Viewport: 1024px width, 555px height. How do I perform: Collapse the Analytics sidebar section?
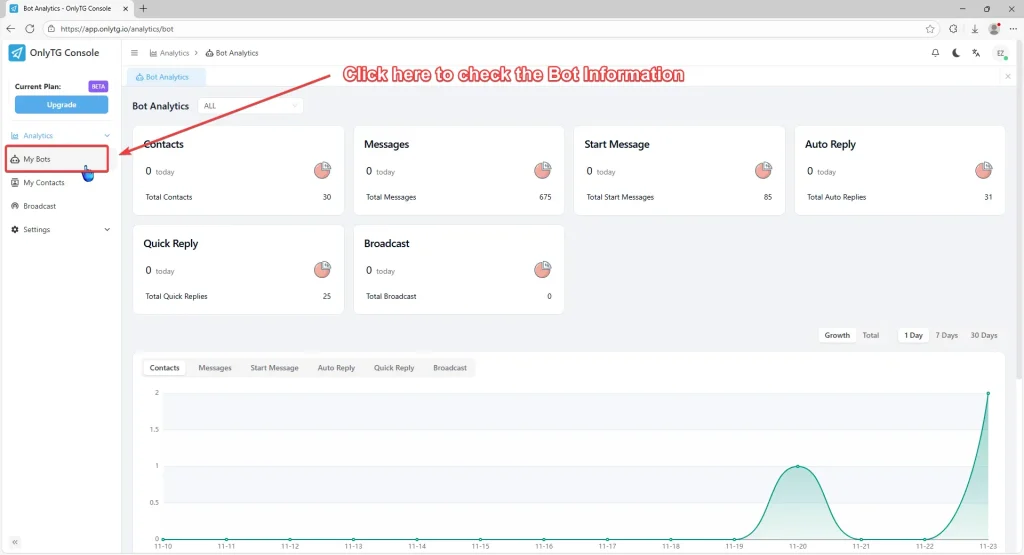tap(61, 136)
